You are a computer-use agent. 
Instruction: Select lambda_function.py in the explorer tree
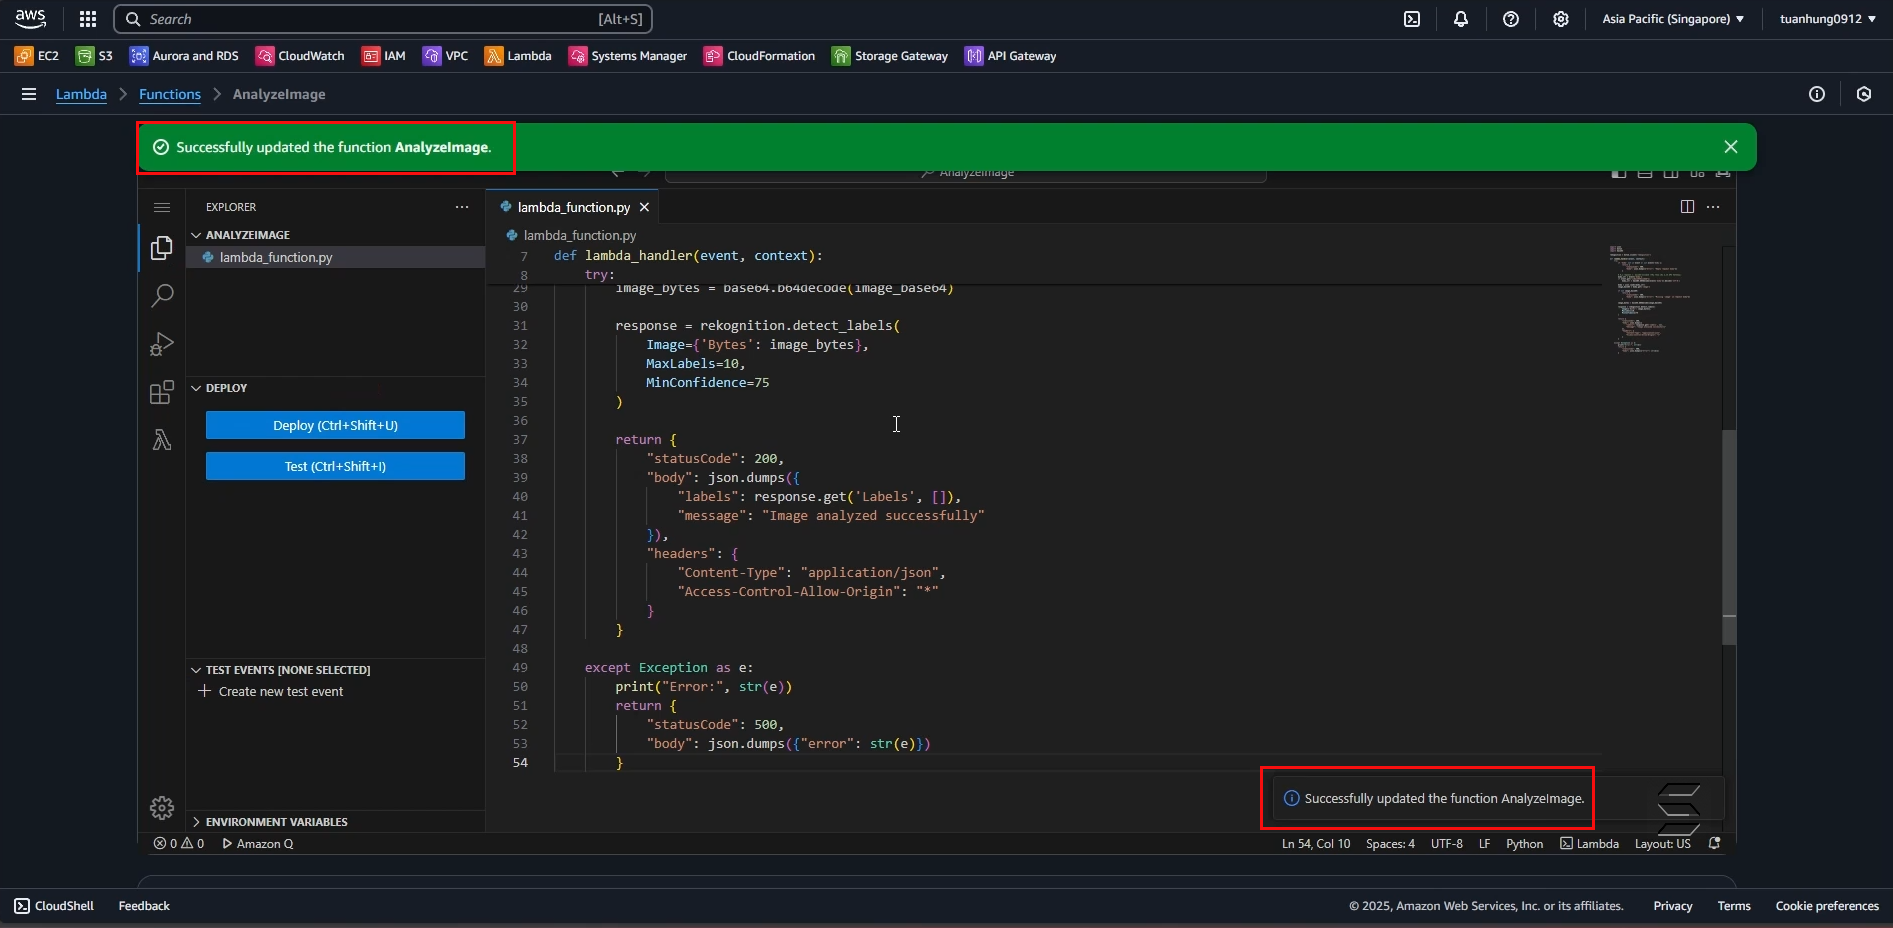(x=335, y=257)
